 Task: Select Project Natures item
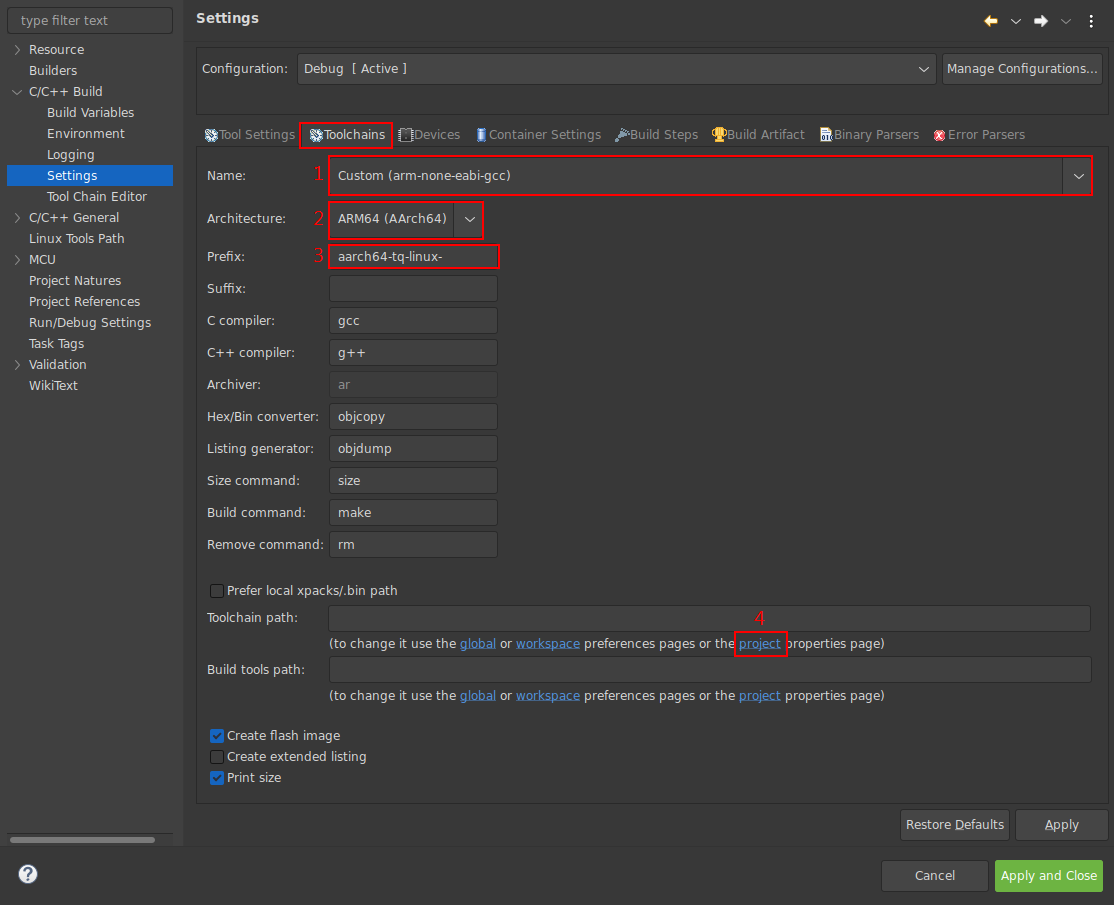75,281
